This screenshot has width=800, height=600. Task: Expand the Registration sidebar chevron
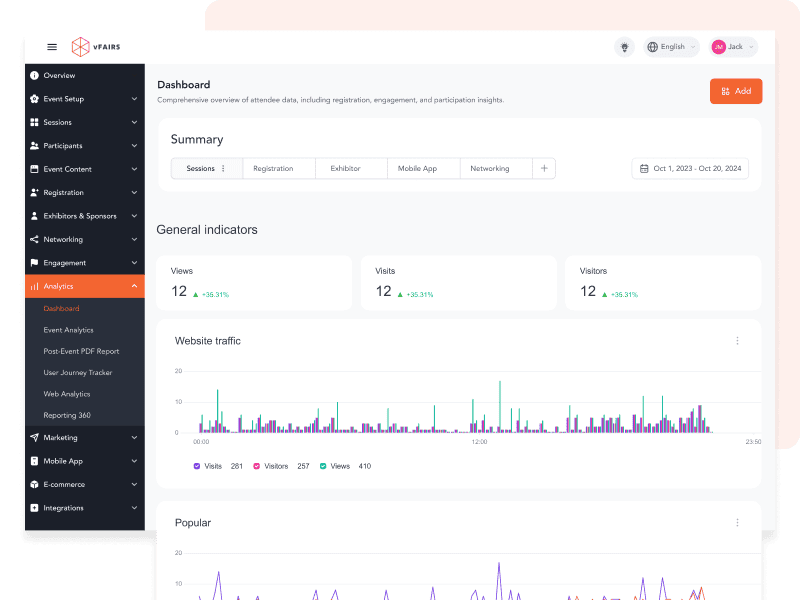pyautogui.click(x=134, y=193)
